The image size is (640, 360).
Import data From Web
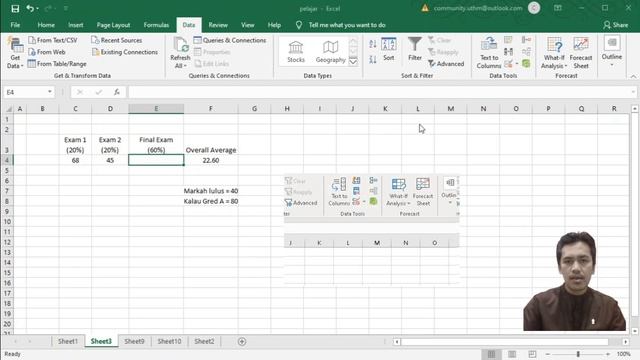click(x=47, y=52)
